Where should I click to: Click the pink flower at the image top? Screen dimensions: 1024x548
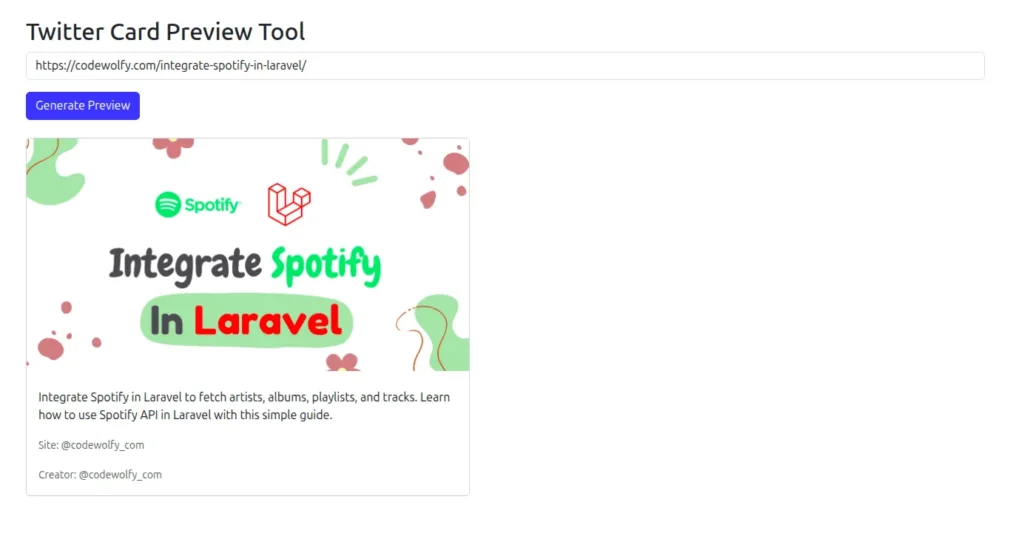(x=174, y=147)
